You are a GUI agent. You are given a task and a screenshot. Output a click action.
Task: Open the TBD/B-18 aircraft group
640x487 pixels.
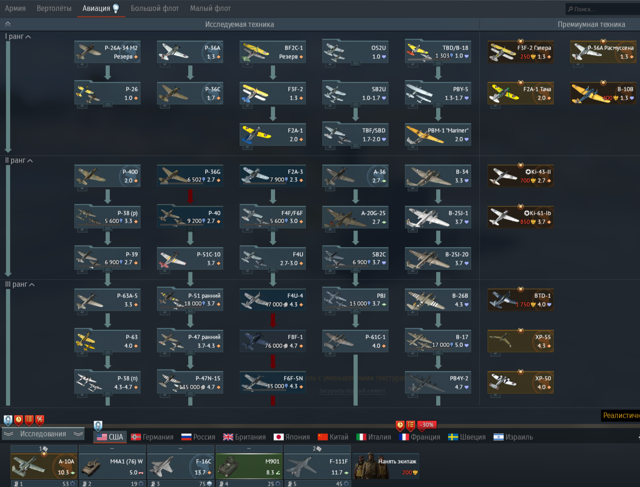438,52
